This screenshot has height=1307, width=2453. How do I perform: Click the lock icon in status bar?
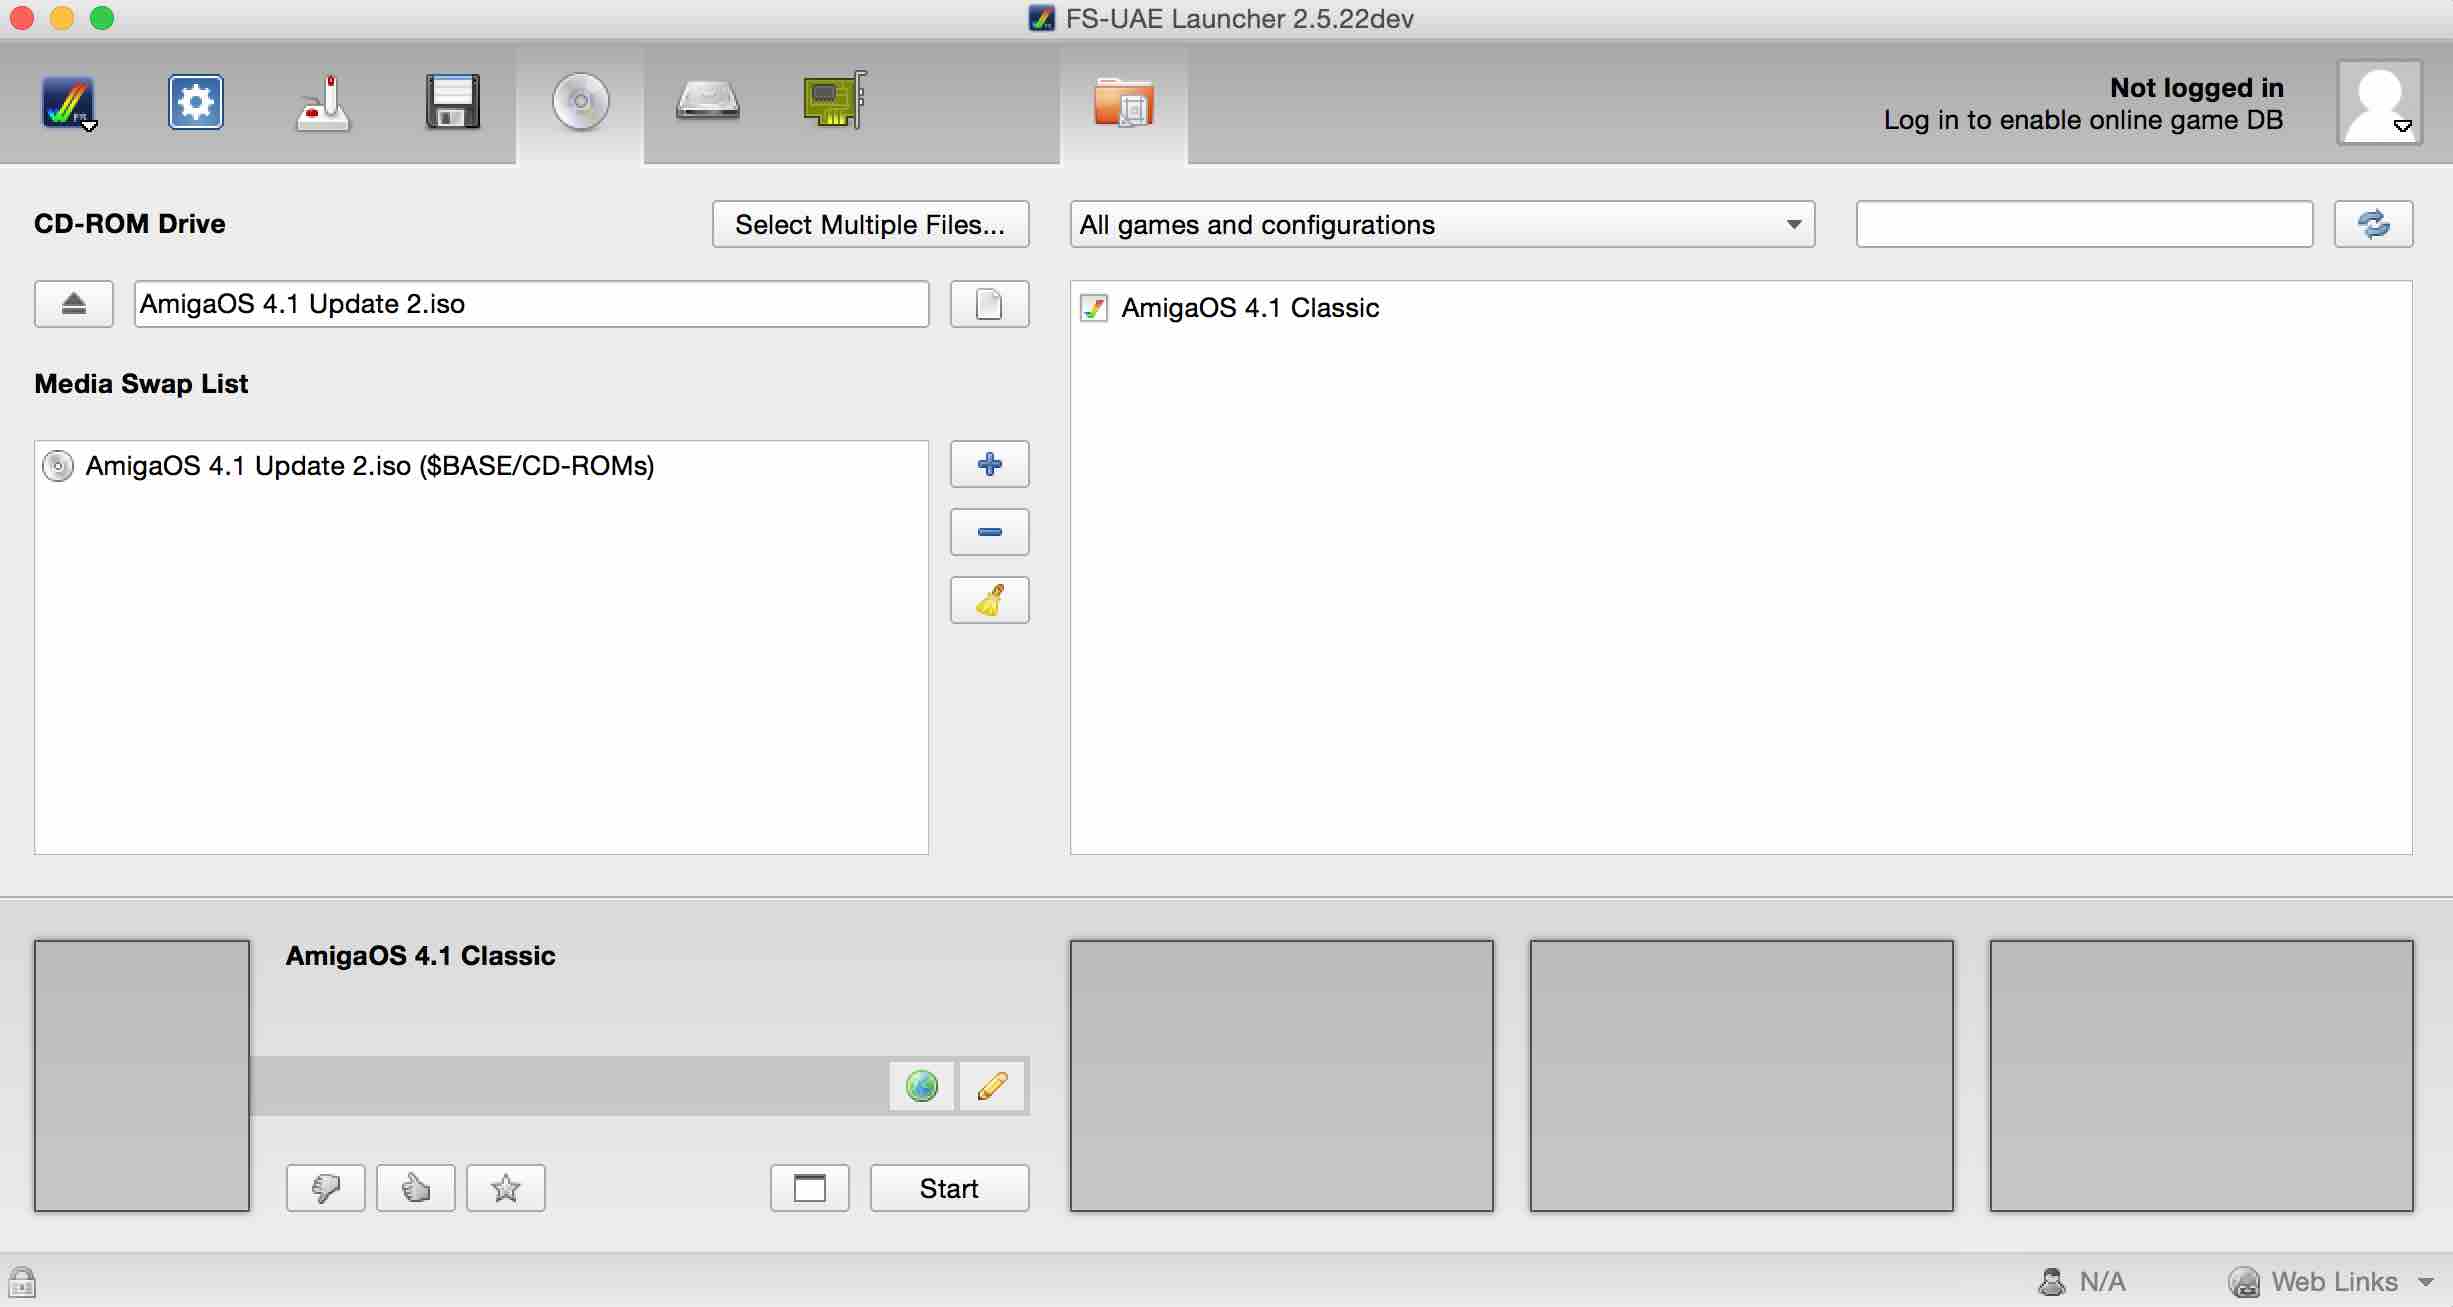[x=22, y=1281]
